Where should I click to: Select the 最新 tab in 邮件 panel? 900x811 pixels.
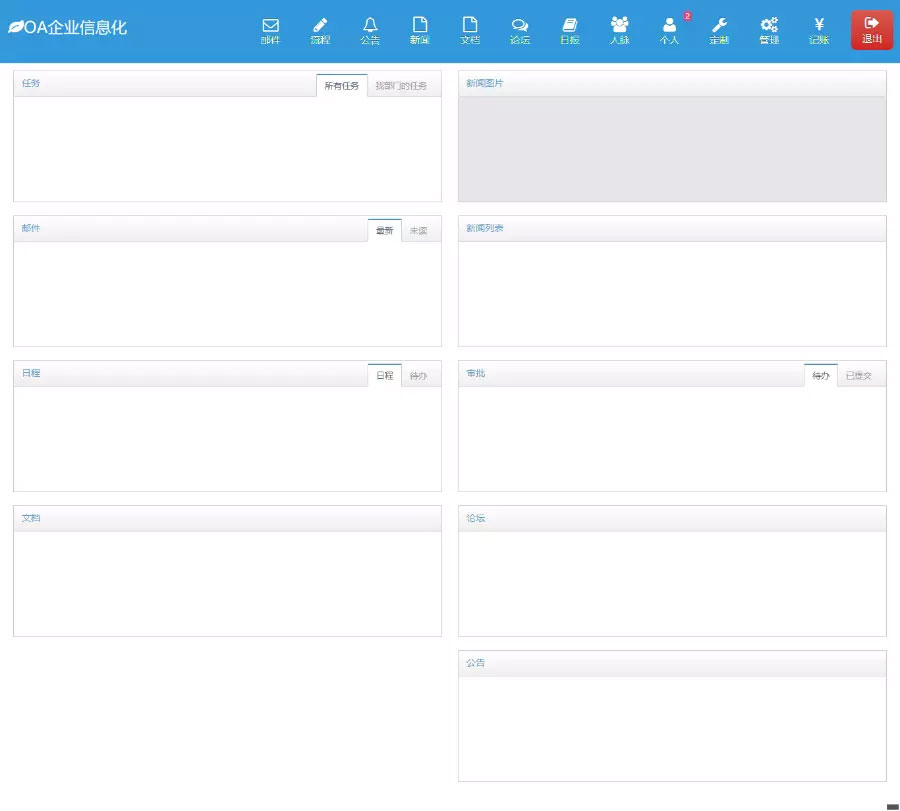(x=385, y=231)
